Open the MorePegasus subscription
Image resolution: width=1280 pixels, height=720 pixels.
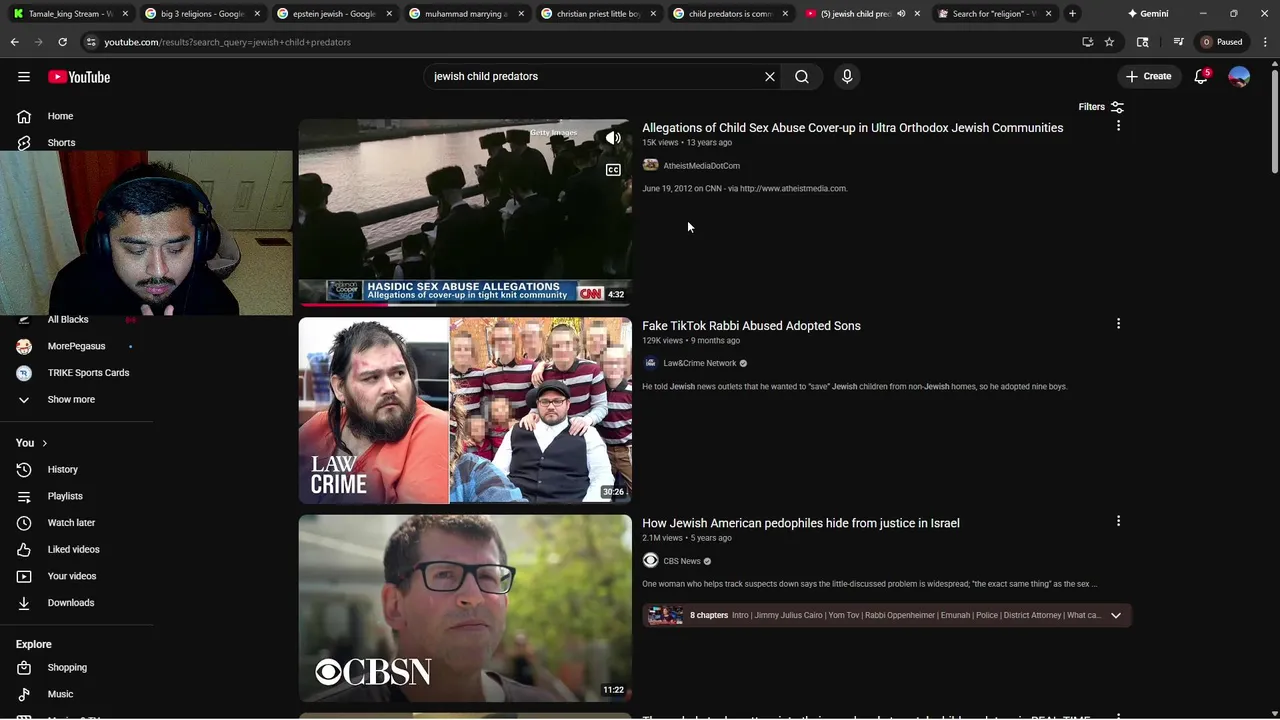click(x=78, y=346)
